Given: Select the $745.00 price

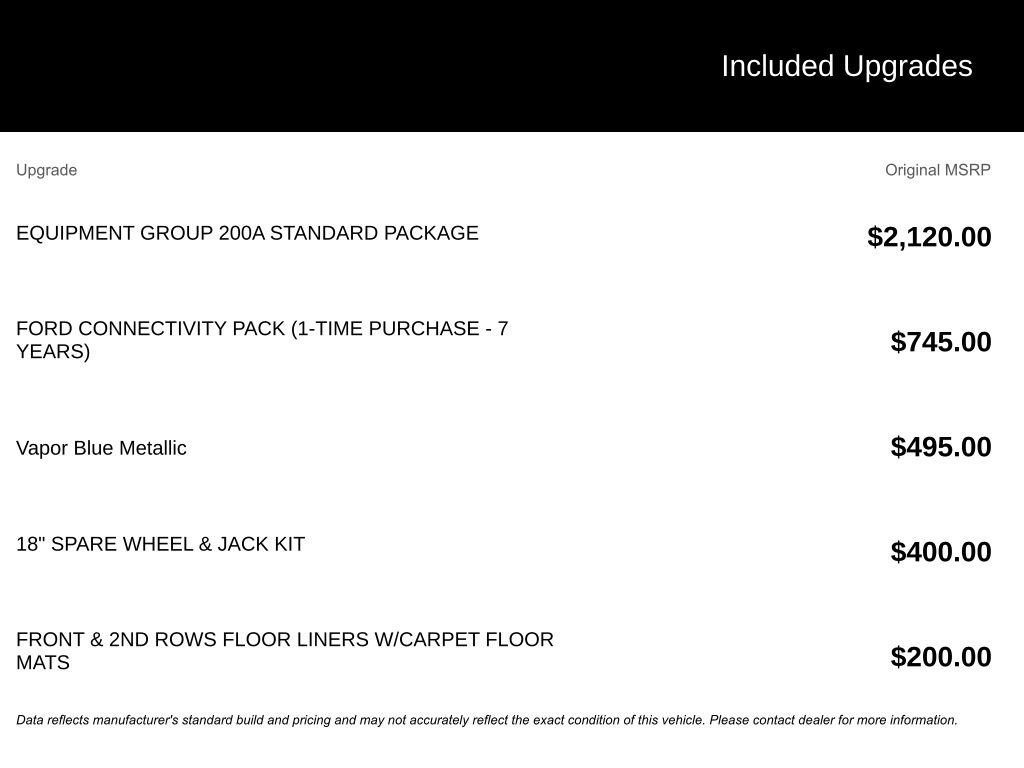Looking at the screenshot, I should coord(940,342).
